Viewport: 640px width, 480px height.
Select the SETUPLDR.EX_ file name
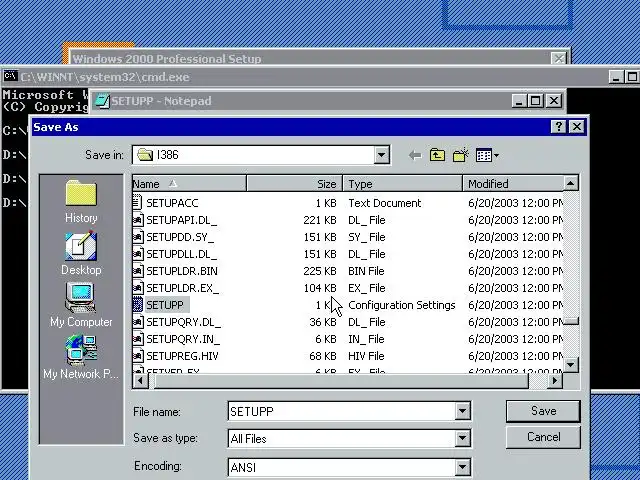(x=182, y=288)
